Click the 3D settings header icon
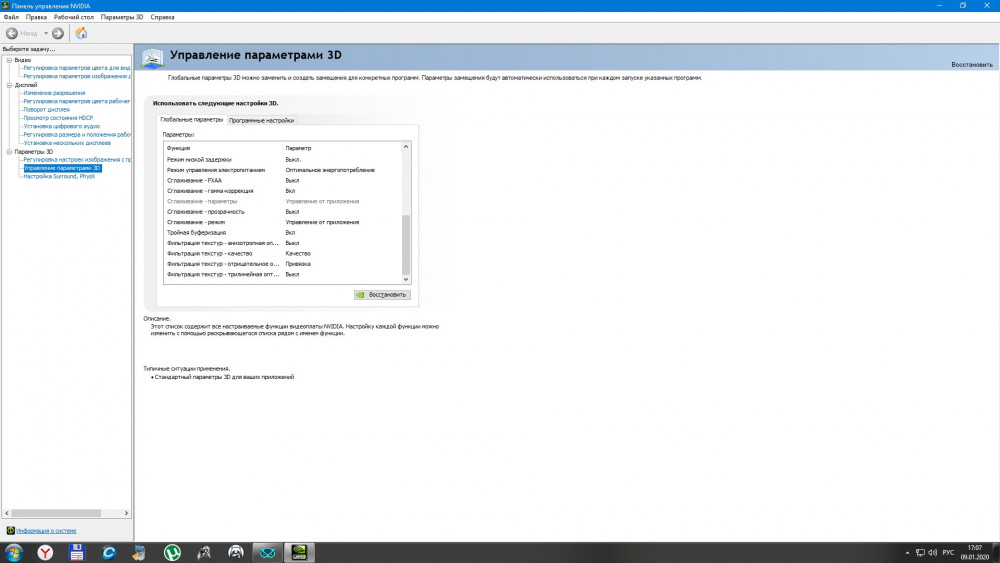This screenshot has width=1000, height=563. (152, 57)
